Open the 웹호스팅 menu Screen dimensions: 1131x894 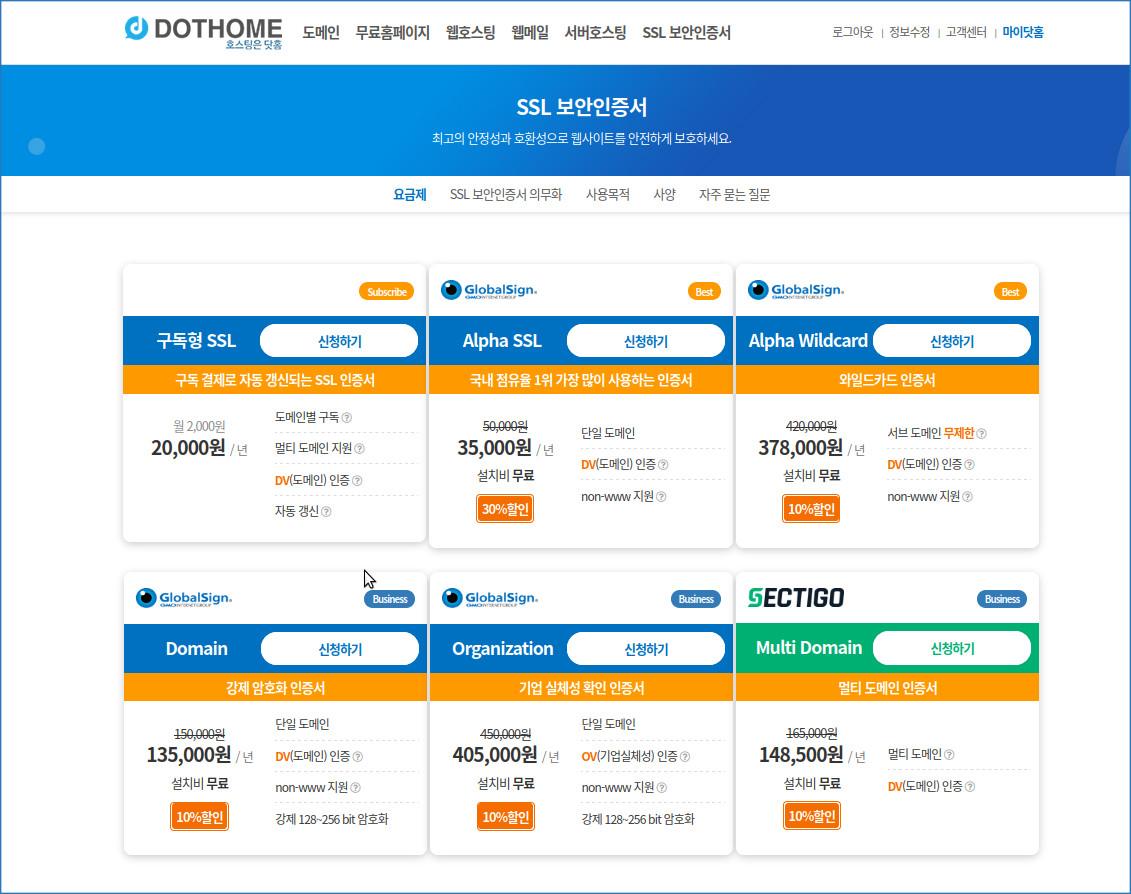click(x=470, y=32)
